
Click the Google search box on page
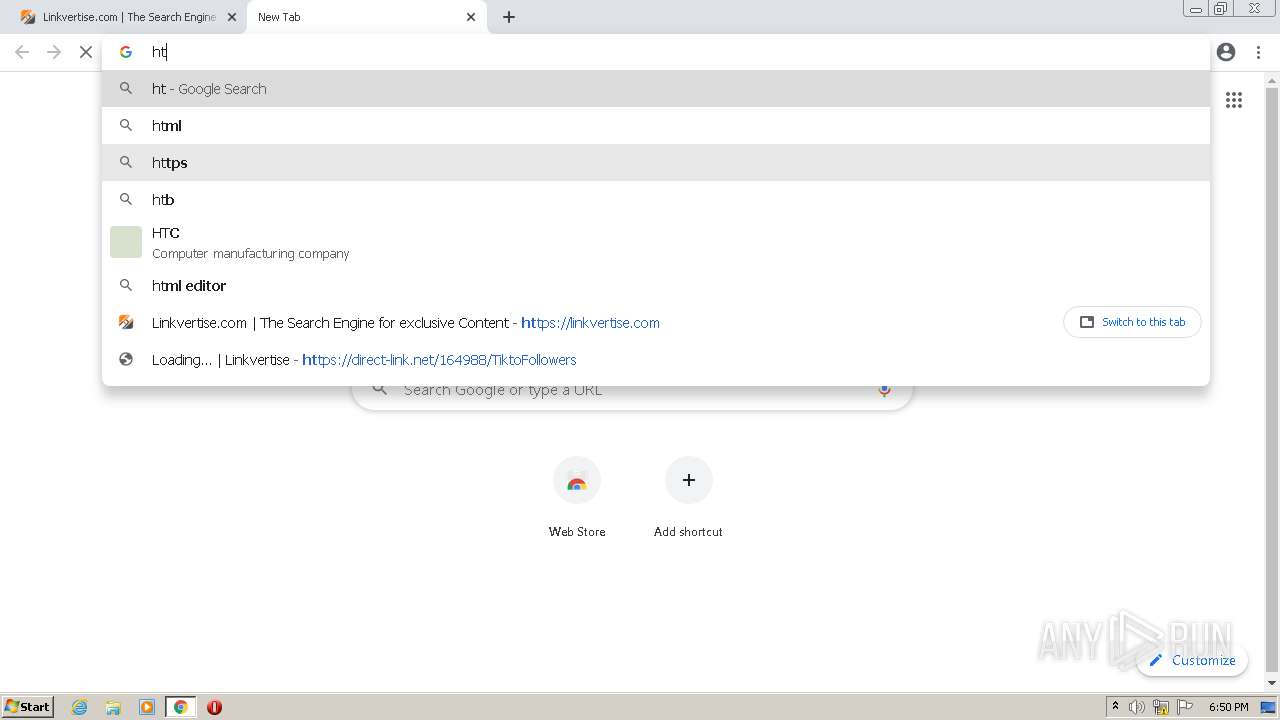point(632,390)
